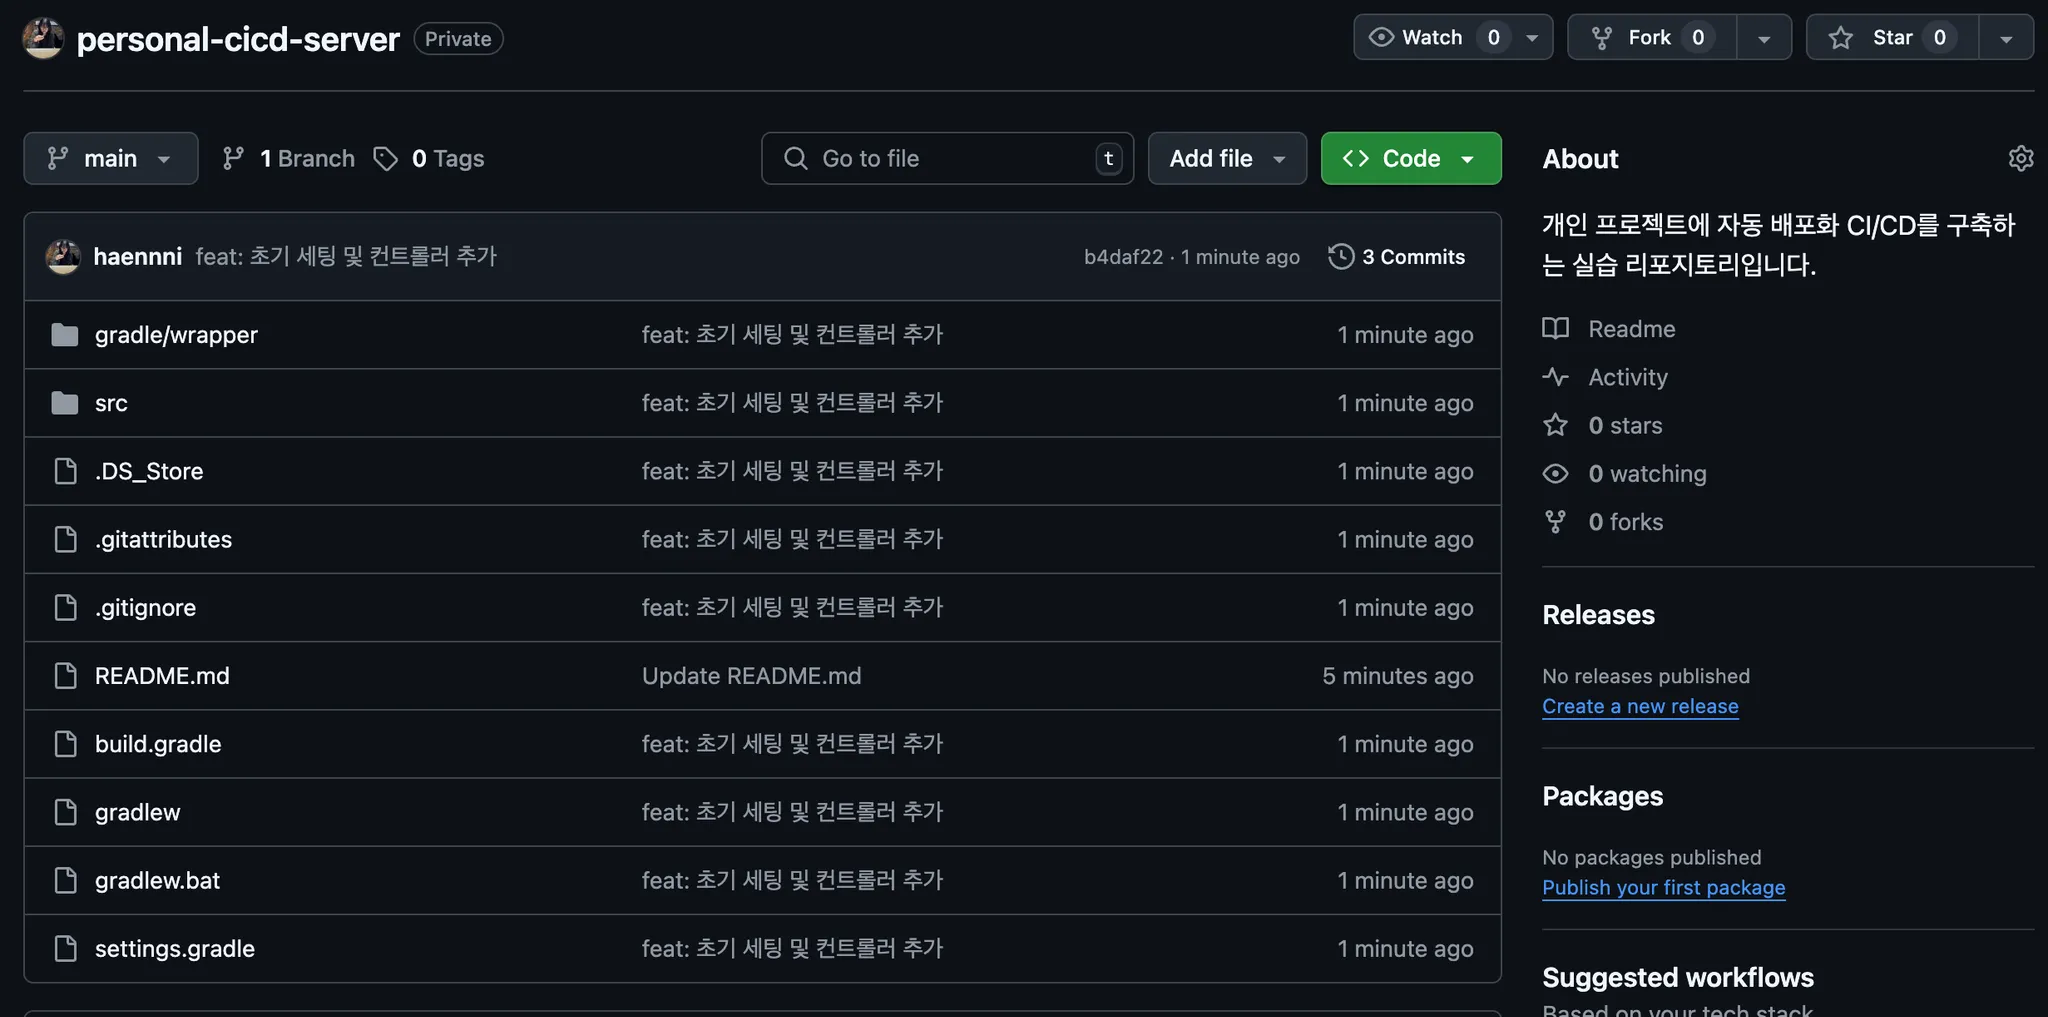Screen dimensions: 2048x1017
Task: Click the Activity pulse icon
Action: click(x=1555, y=377)
